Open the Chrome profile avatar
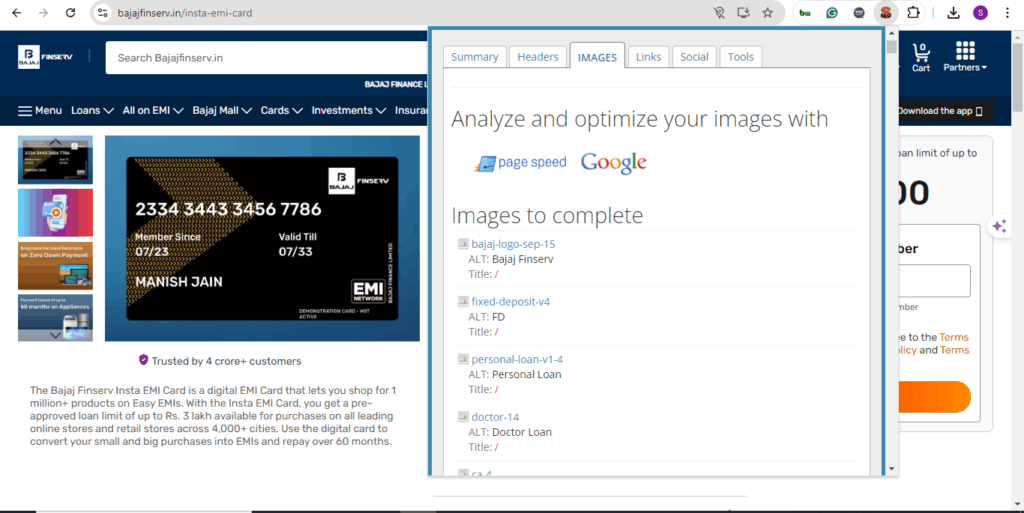This screenshot has height=513, width=1024. tap(980, 12)
